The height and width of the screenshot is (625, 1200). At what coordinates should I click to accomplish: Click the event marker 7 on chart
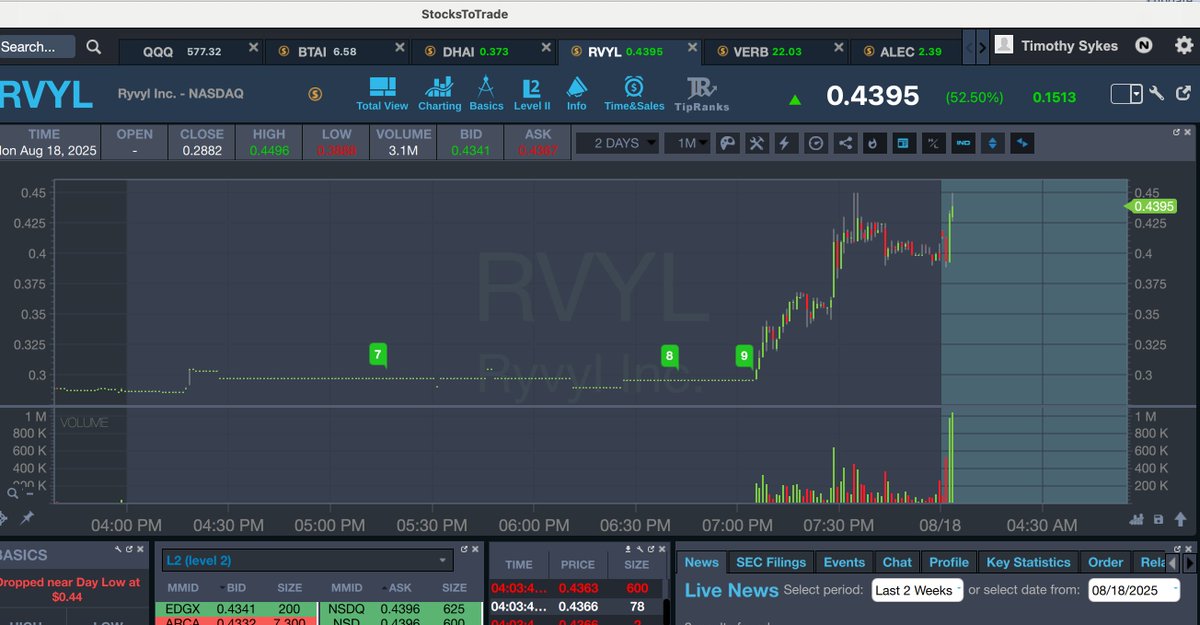[x=377, y=355]
